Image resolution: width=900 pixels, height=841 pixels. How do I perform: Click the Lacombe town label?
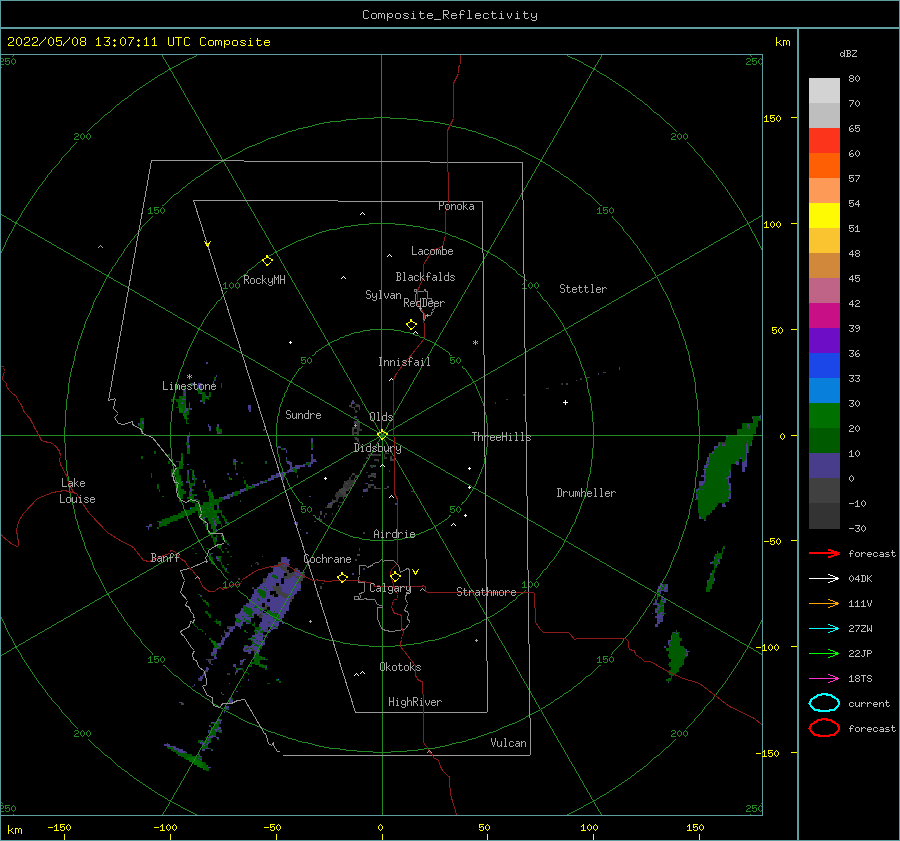(x=432, y=251)
